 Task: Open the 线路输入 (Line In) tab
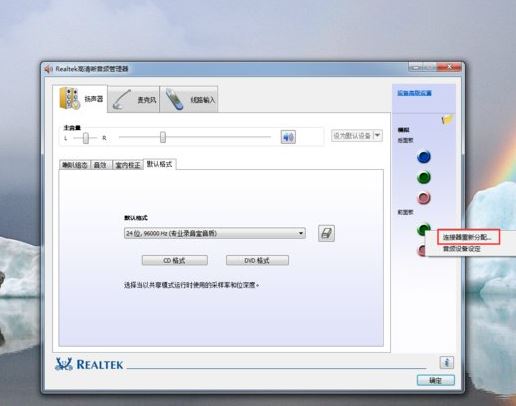pos(189,99)
